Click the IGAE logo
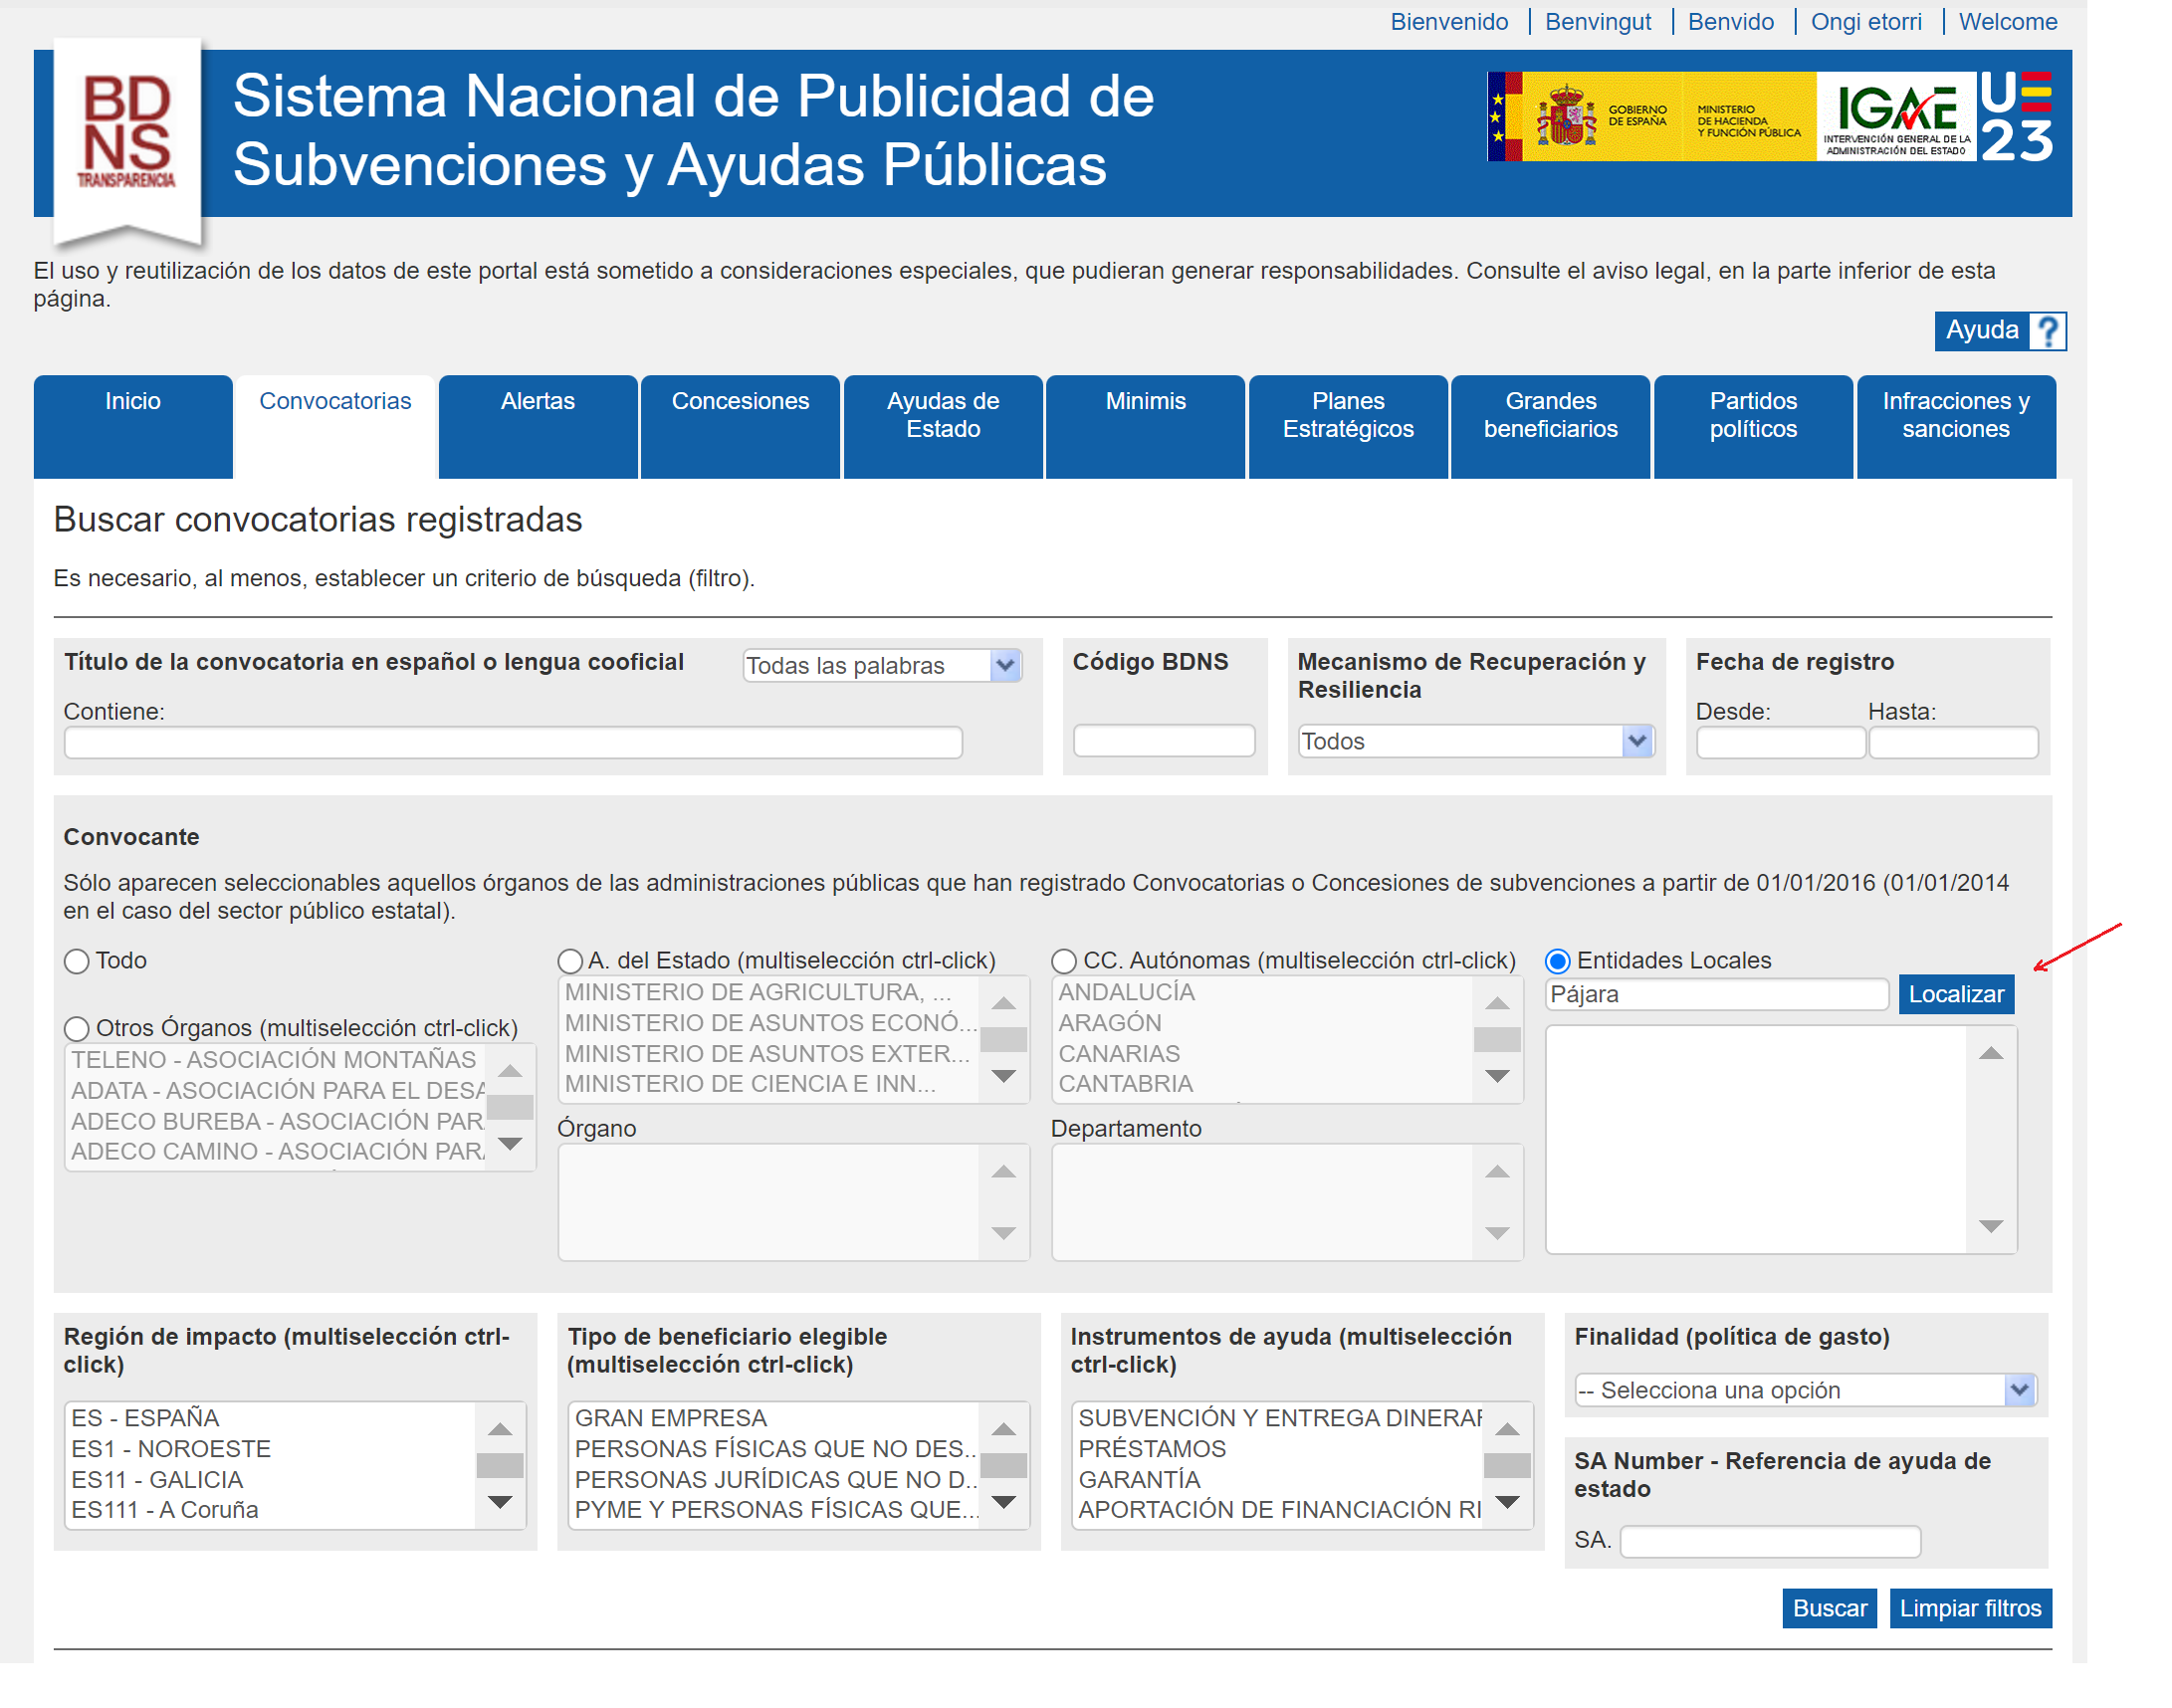This screenshot has width=2172, height=1708. coord(1896,116)
